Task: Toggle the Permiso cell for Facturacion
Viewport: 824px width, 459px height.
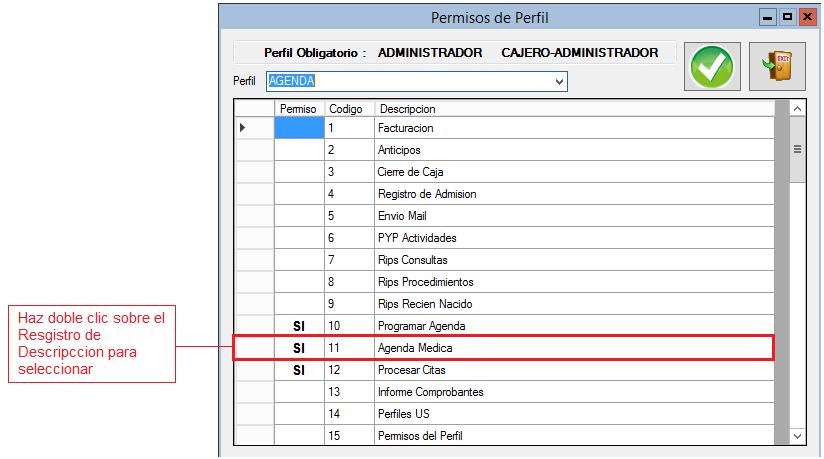Action: coord(298,128)
